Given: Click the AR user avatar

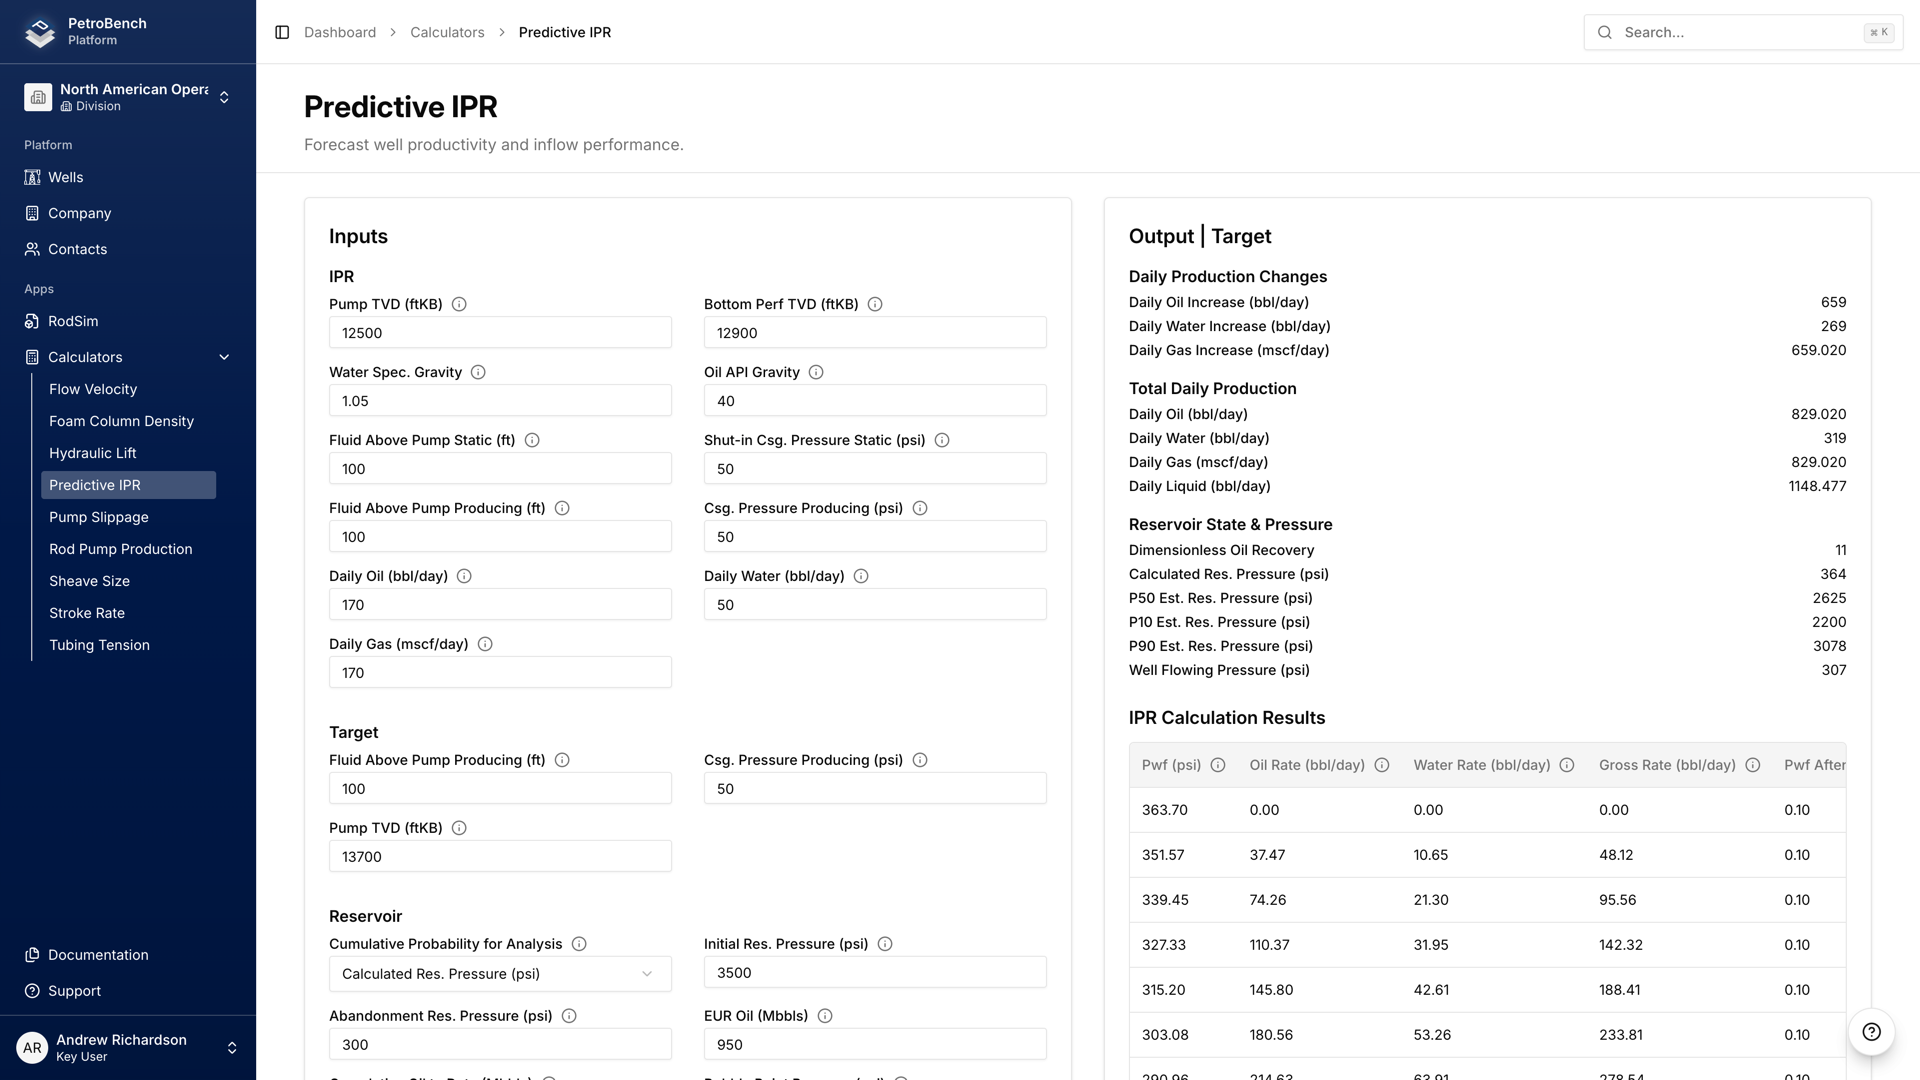Looking at the screenshot, I should 32,1047.
